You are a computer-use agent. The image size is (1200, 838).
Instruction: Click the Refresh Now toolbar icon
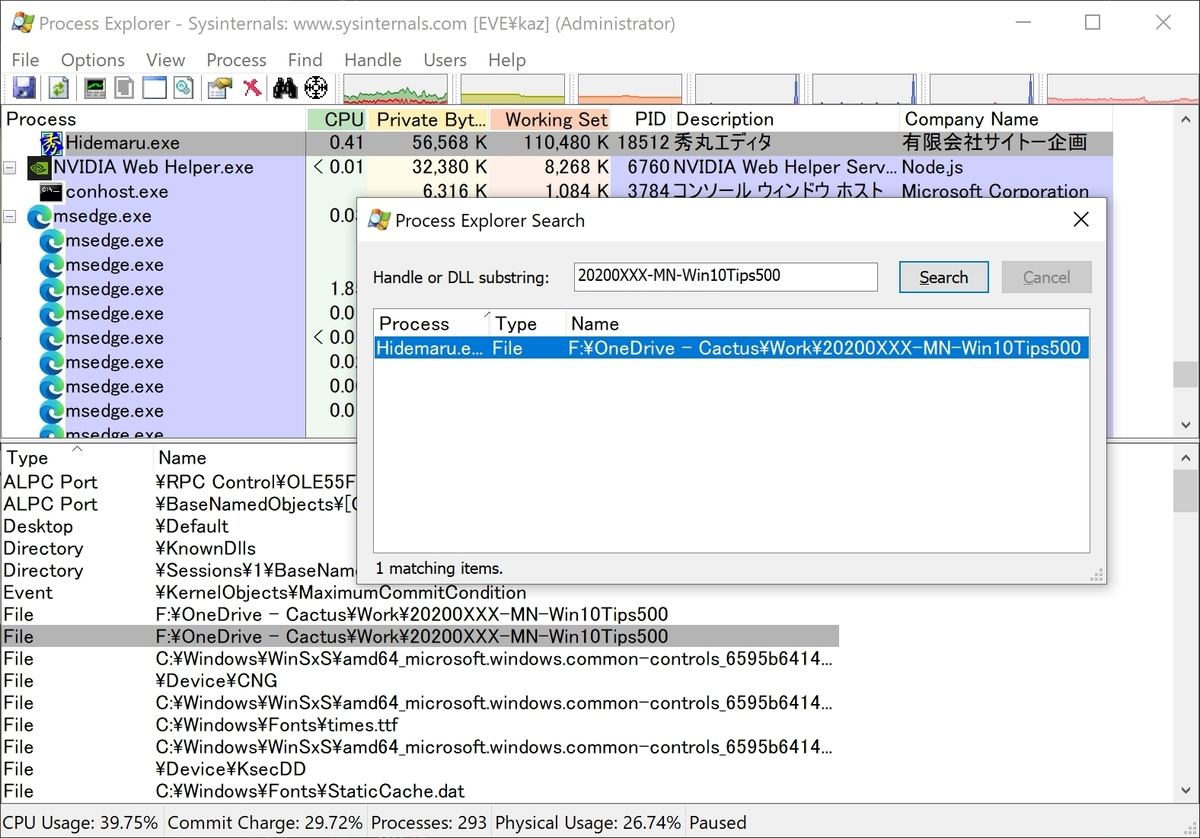pos(59,88)
